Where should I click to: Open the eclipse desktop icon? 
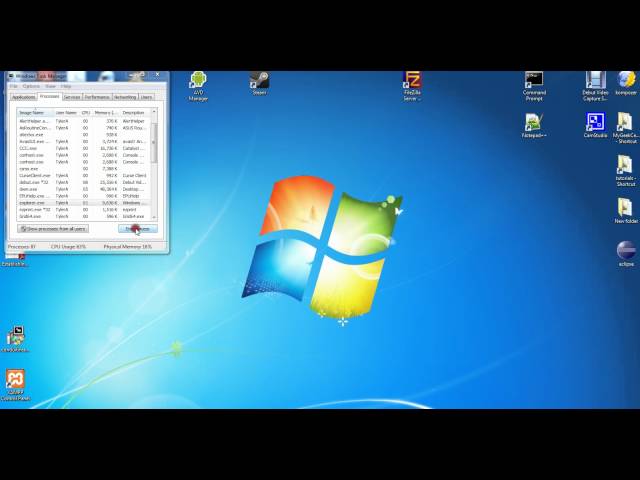(x=626, y=253)
